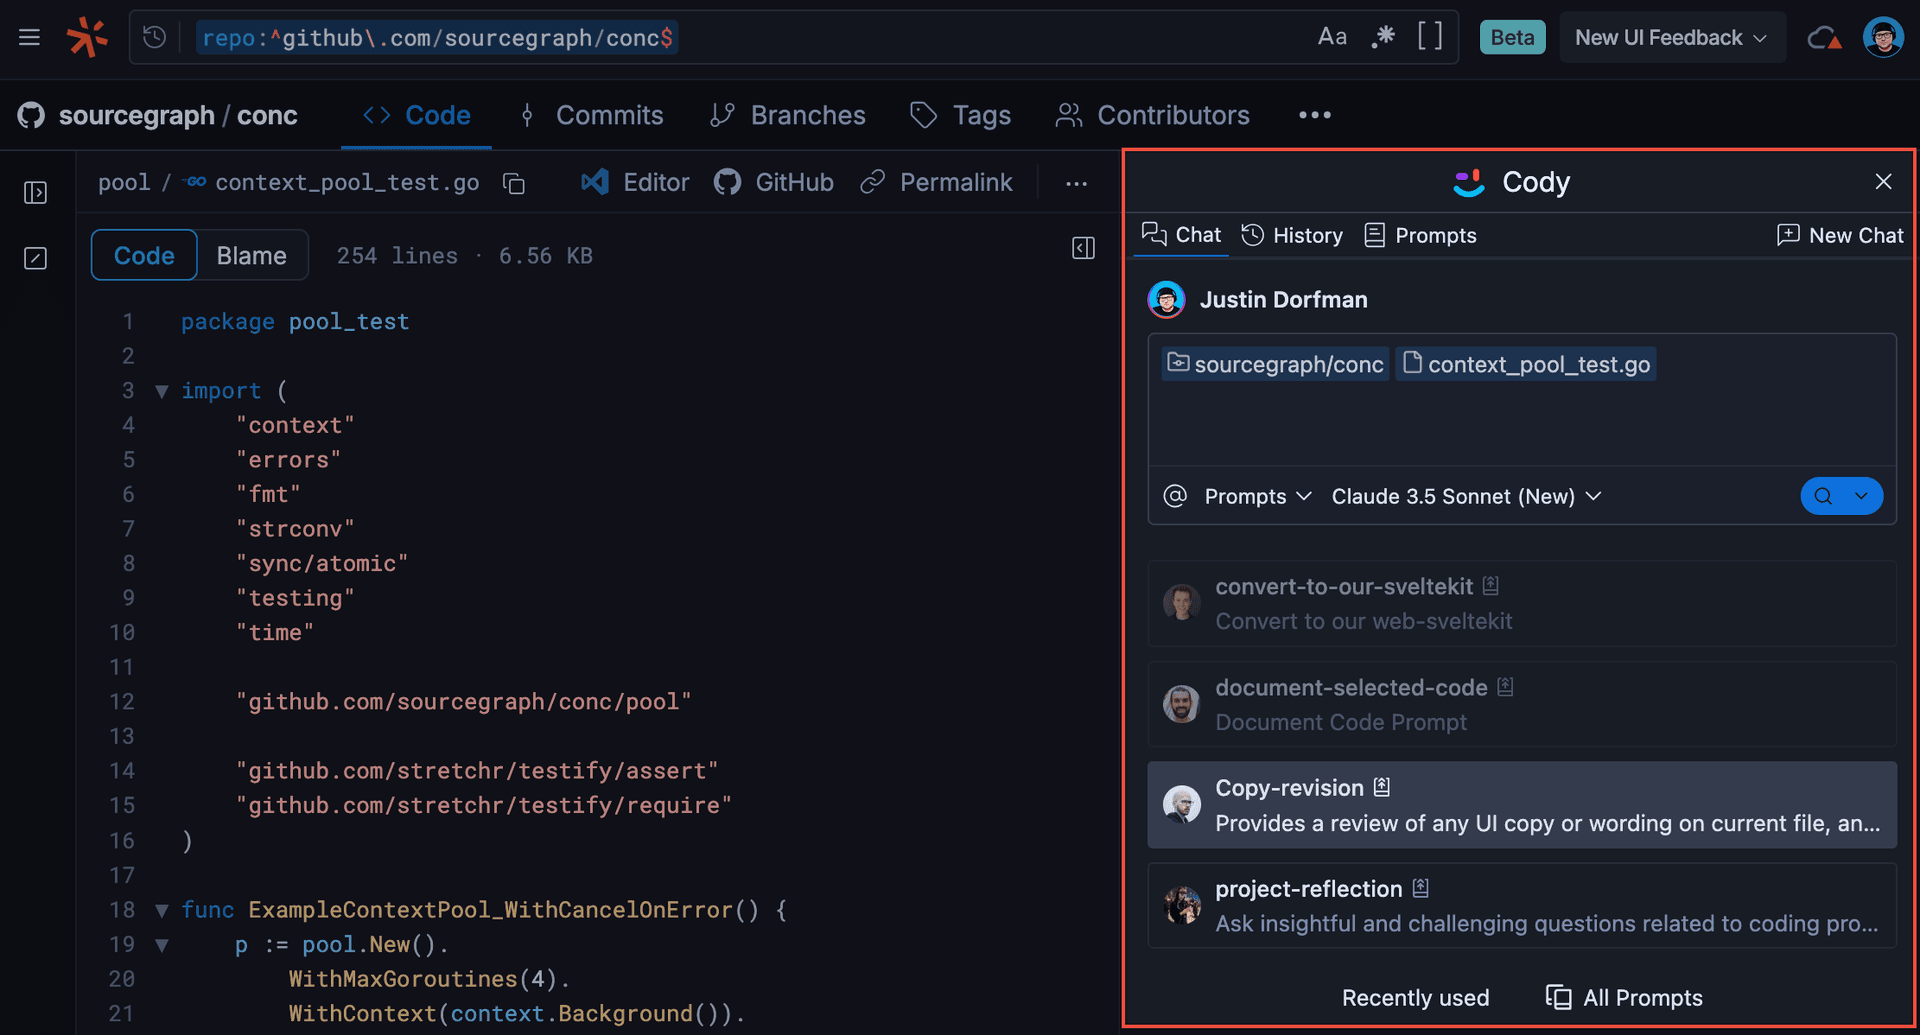
Task: Collapse the import block at line 3
Action: 162,391
